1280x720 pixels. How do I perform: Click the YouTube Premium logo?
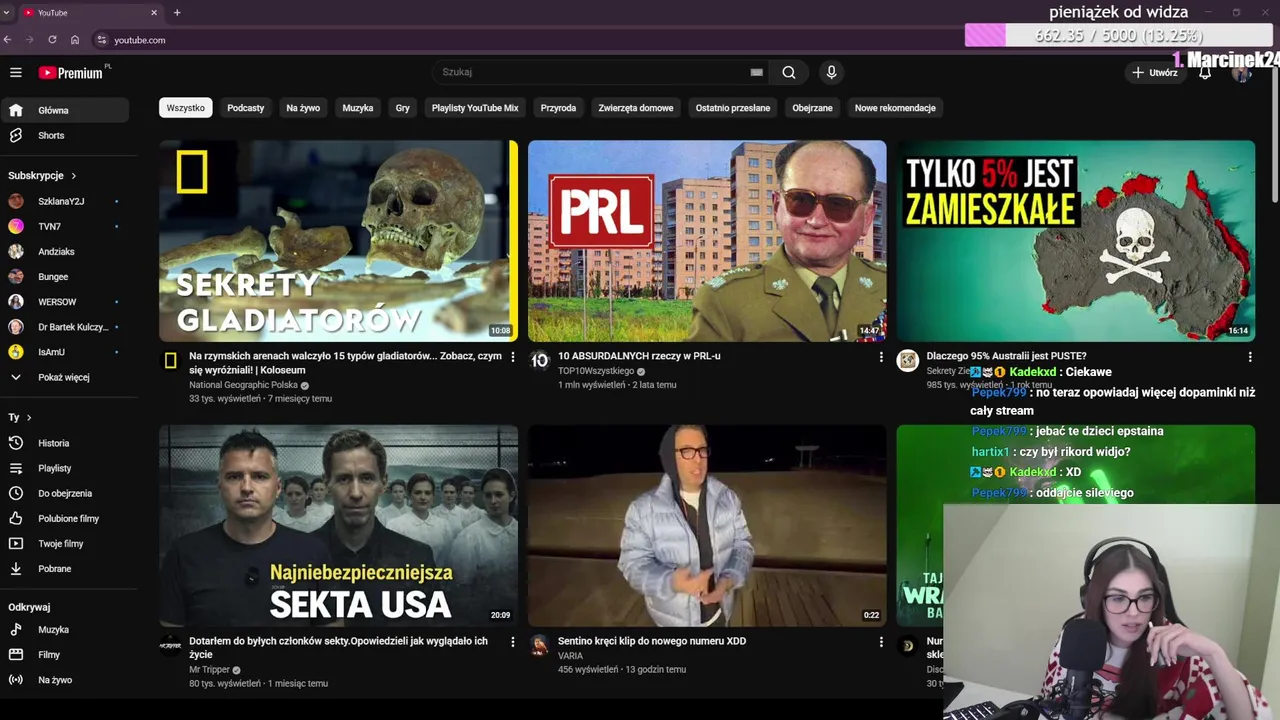click(x=71, y=72)
